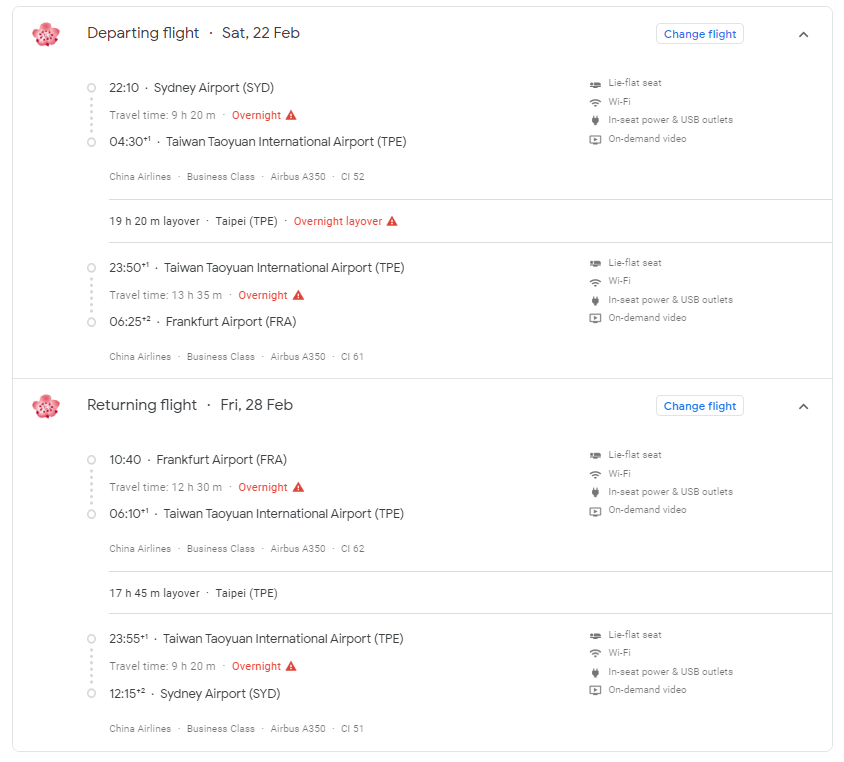844x762 pixels.
Task: Click the Overnight warning triangle on departing first leg
Action: coord(292,114)
